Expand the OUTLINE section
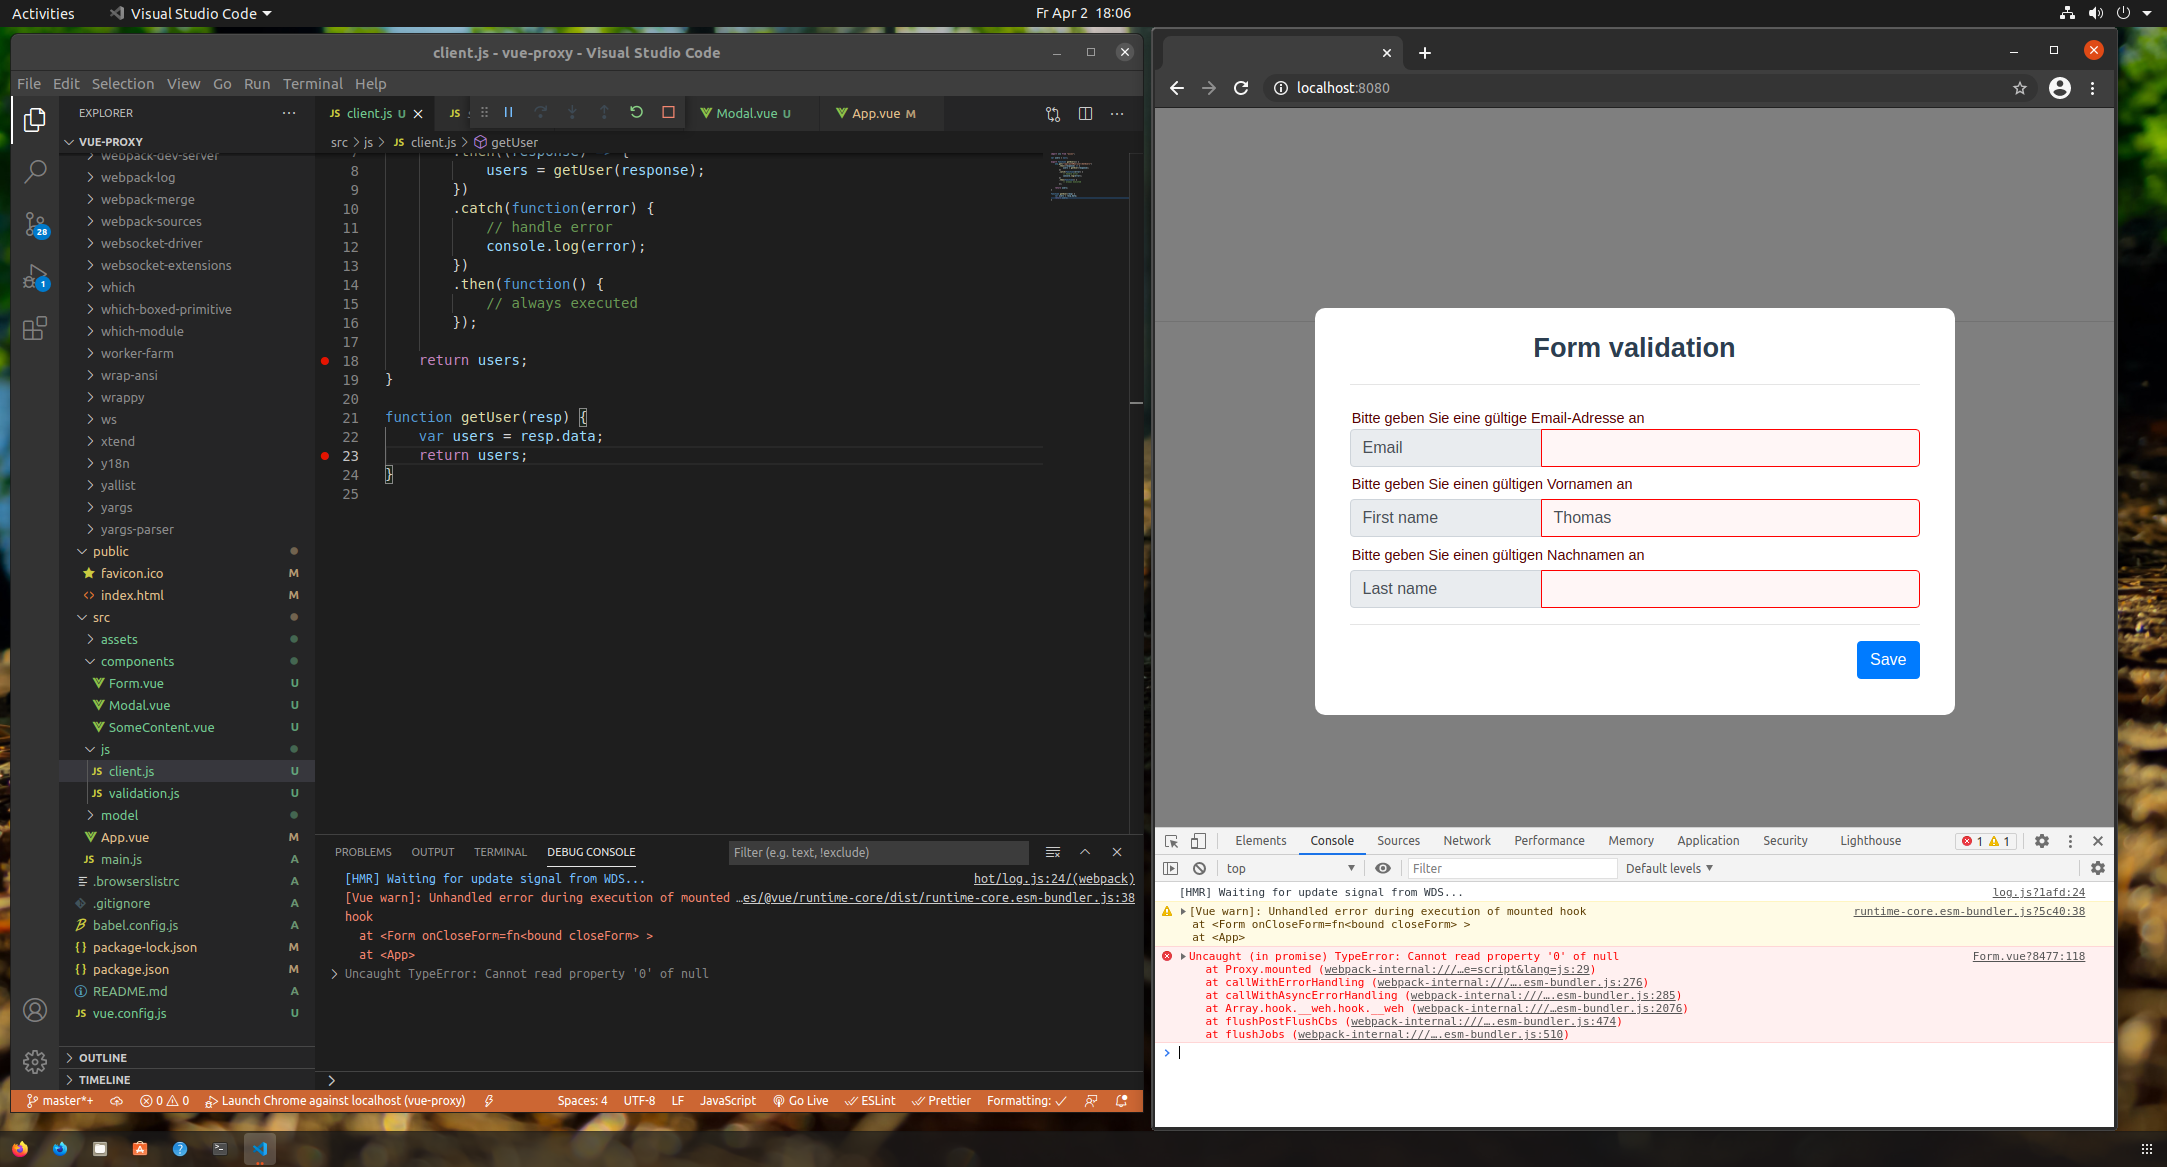Image resolution: width=2167 pixels, height=1167 pixels. point(103,1058)
